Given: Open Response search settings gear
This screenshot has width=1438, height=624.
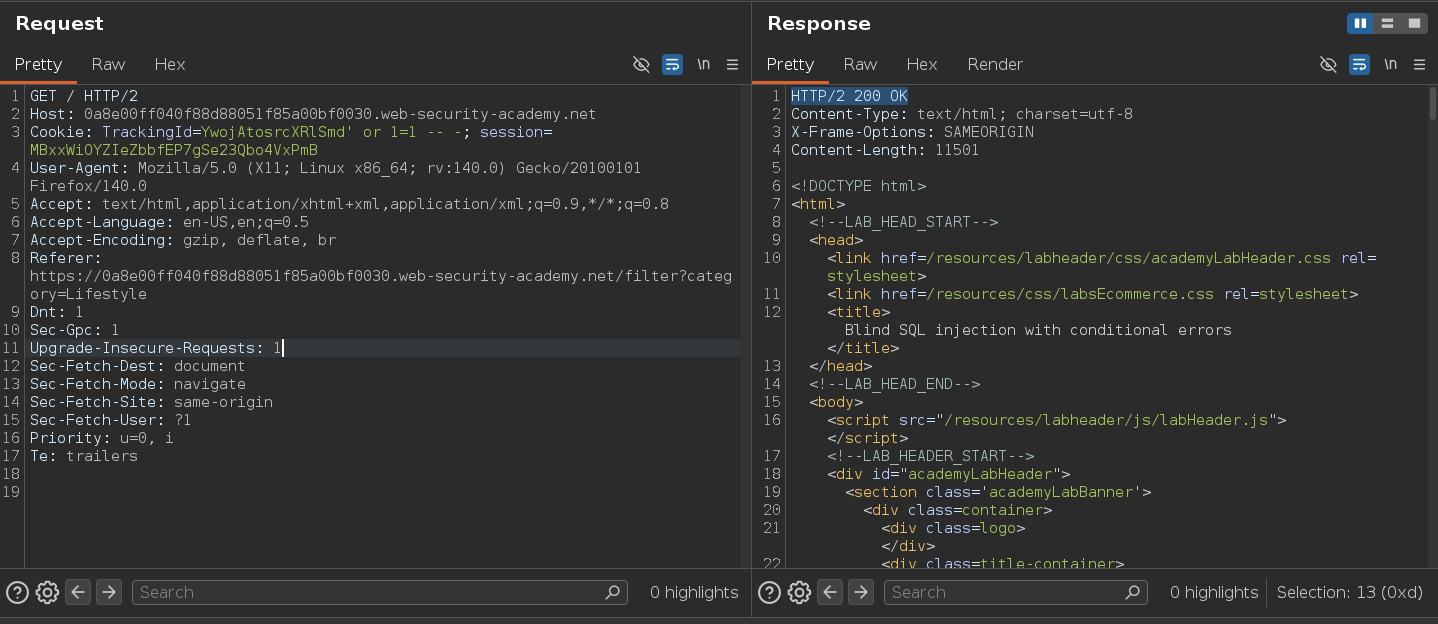Looking at the screenshot, I should [x=799, y=592].
